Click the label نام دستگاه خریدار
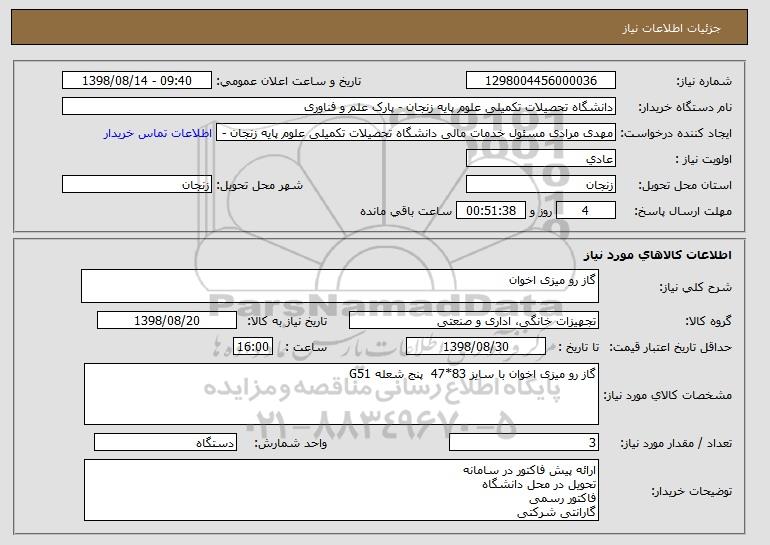The width and height of the screenshot is (770, 545). pyautogui.click(x=685, y=108)
